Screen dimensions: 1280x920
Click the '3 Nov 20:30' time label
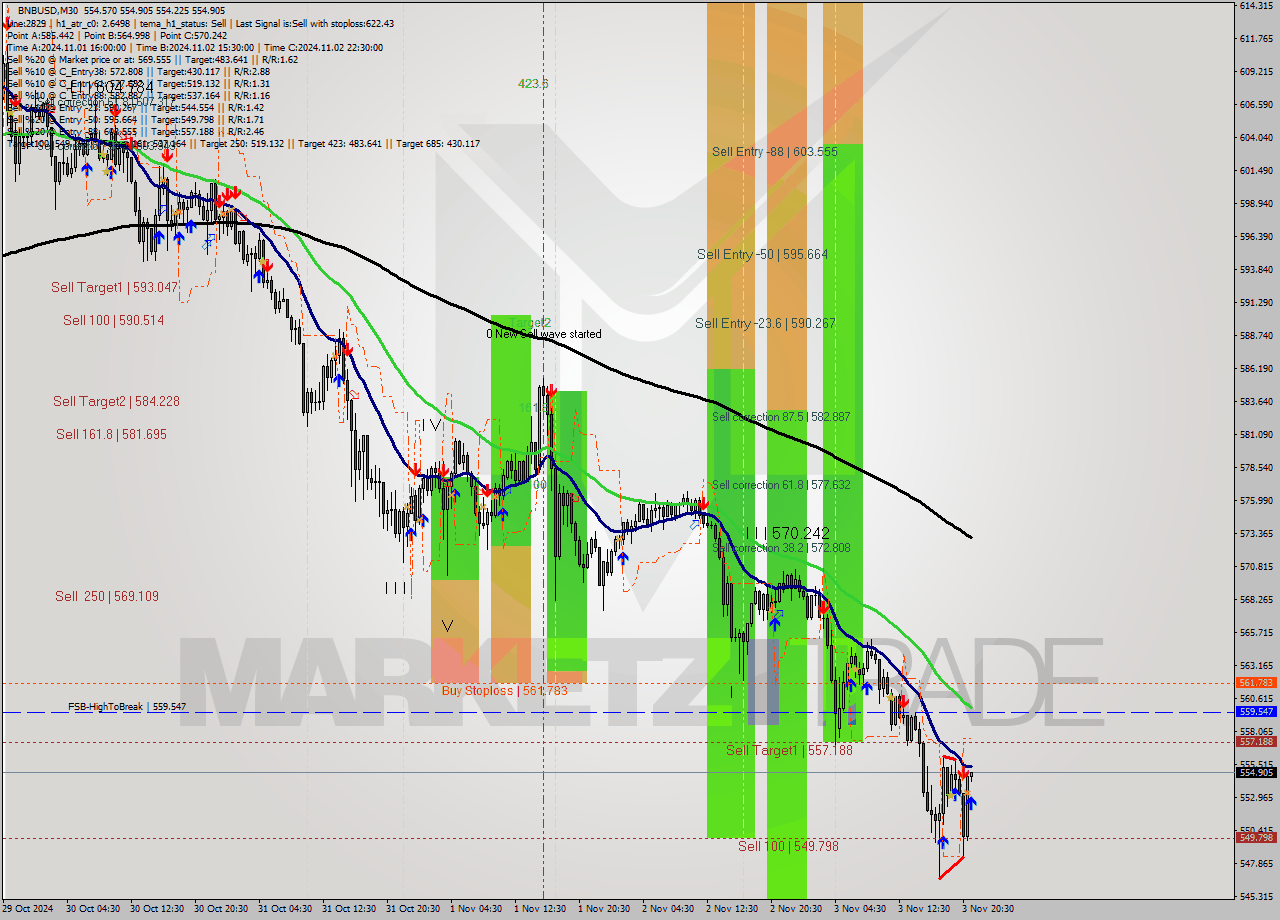(988, 909)
